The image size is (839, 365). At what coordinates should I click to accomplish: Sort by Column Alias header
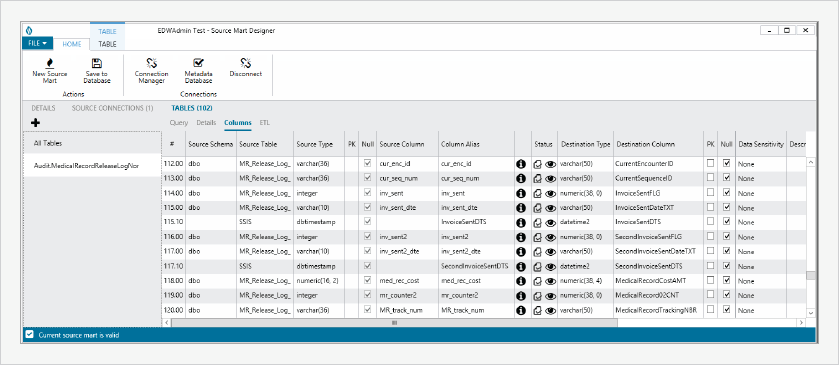coord(476,144)
